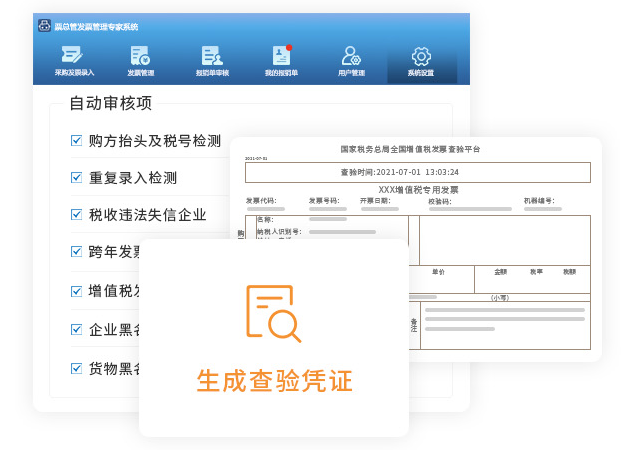Uncheck 重复录入检测 checkbox
This screenshot has width=630, height=450.
[76, 178]
